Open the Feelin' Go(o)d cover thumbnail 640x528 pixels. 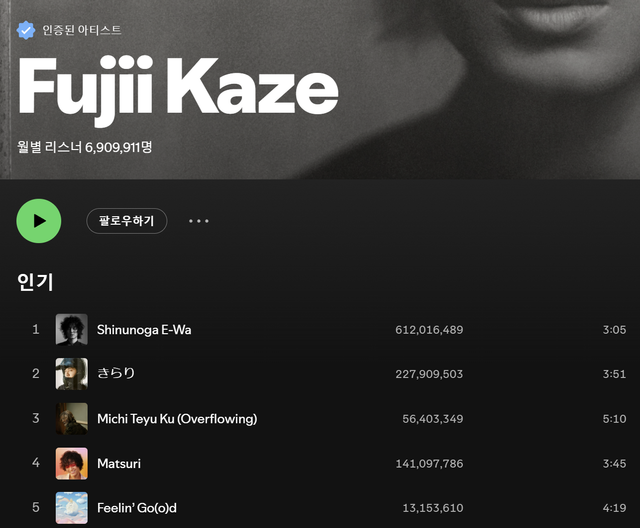click(x=71, y=508)
